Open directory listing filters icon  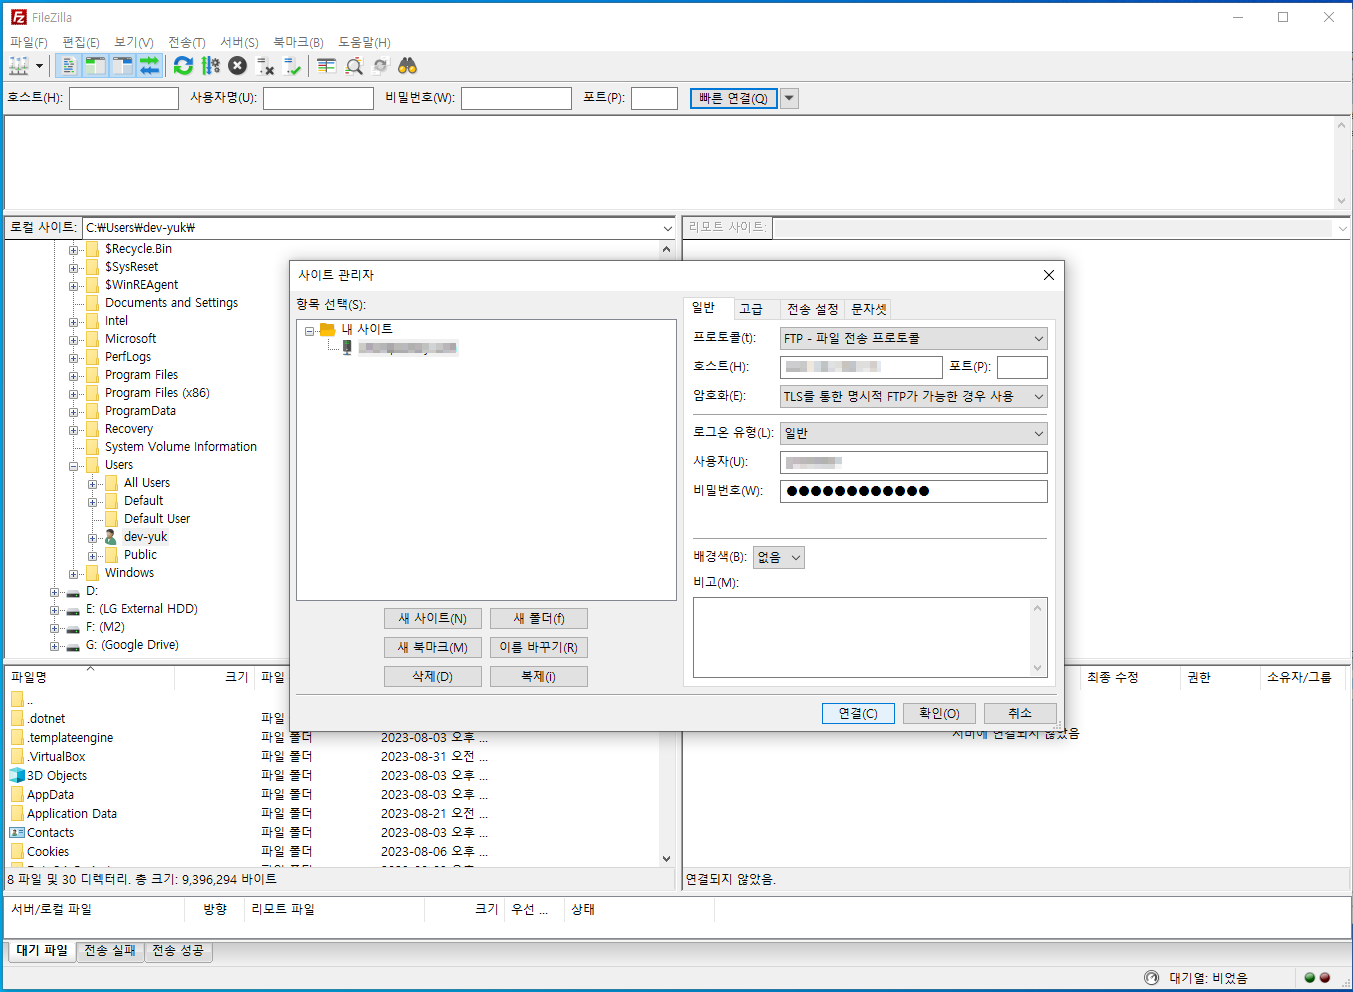pyautogui.click(x=326, y=66)
